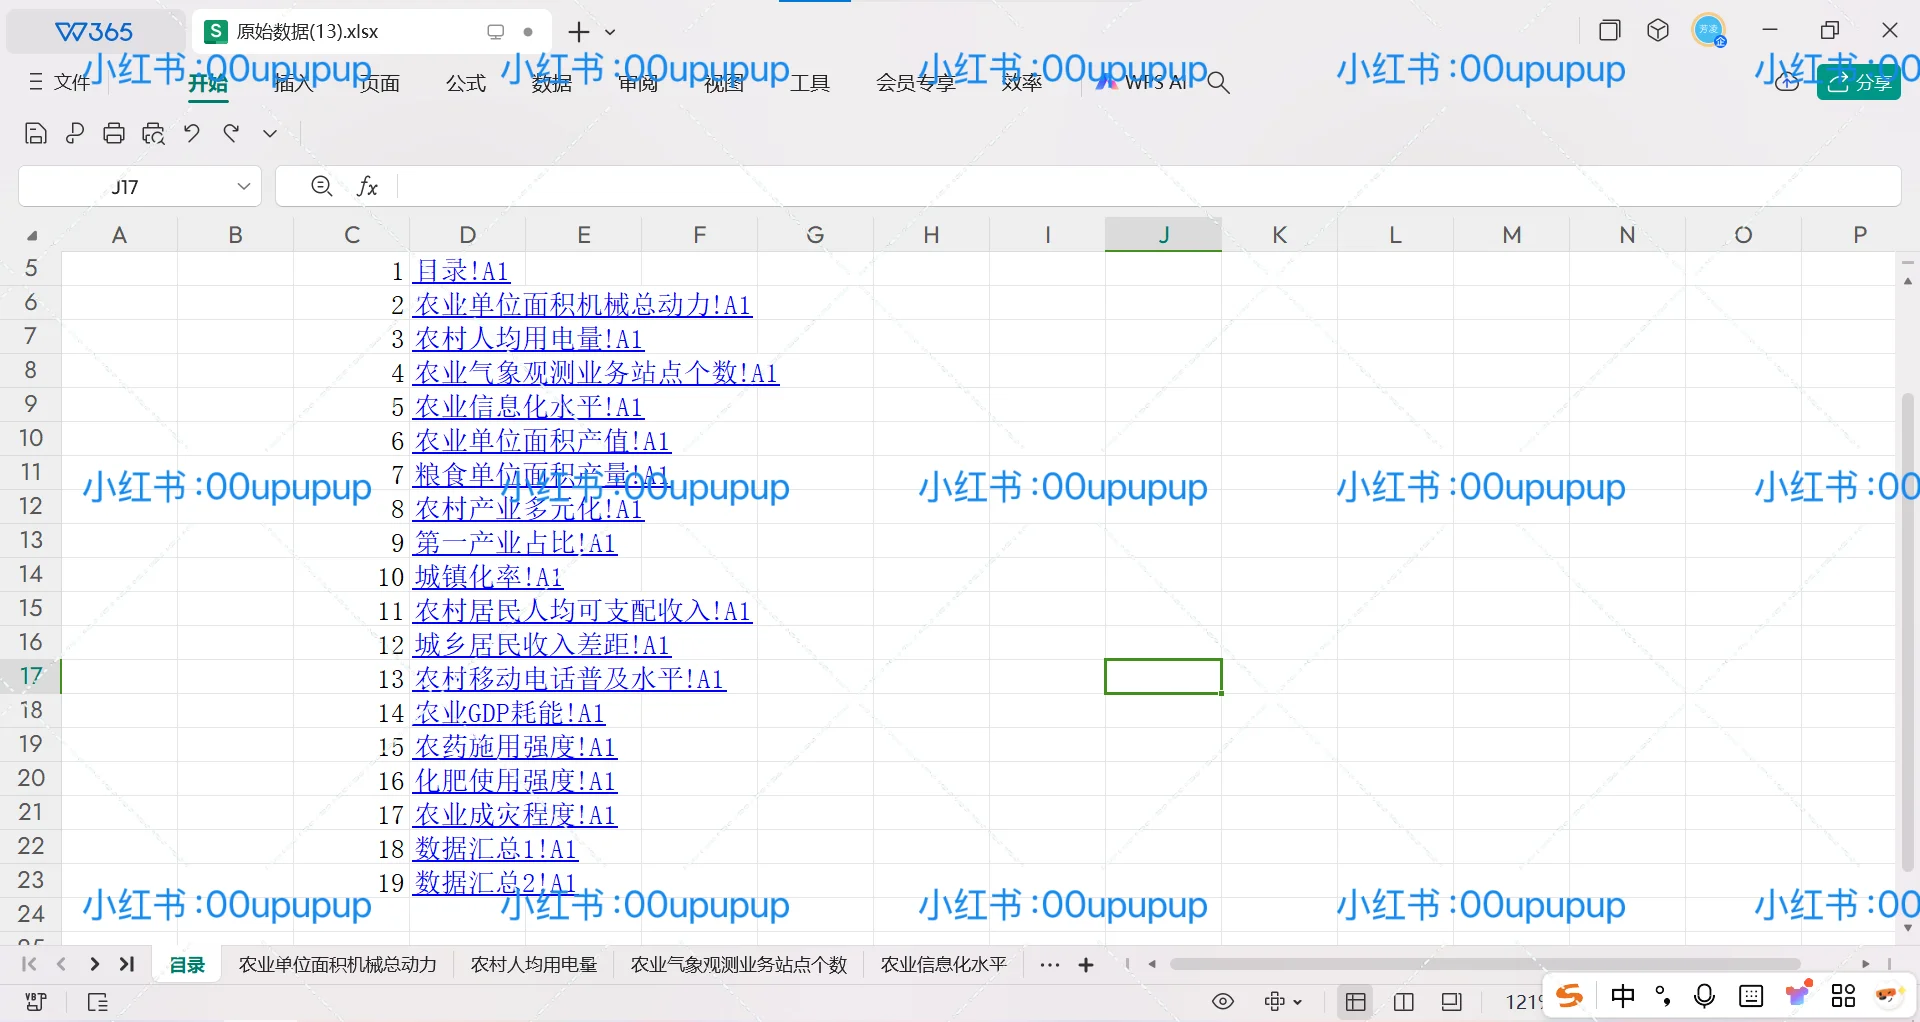The image size is (1920, 1022).
Task: Open hyperlink 农村人均用电量!A1
Action: tap(529, 339)
